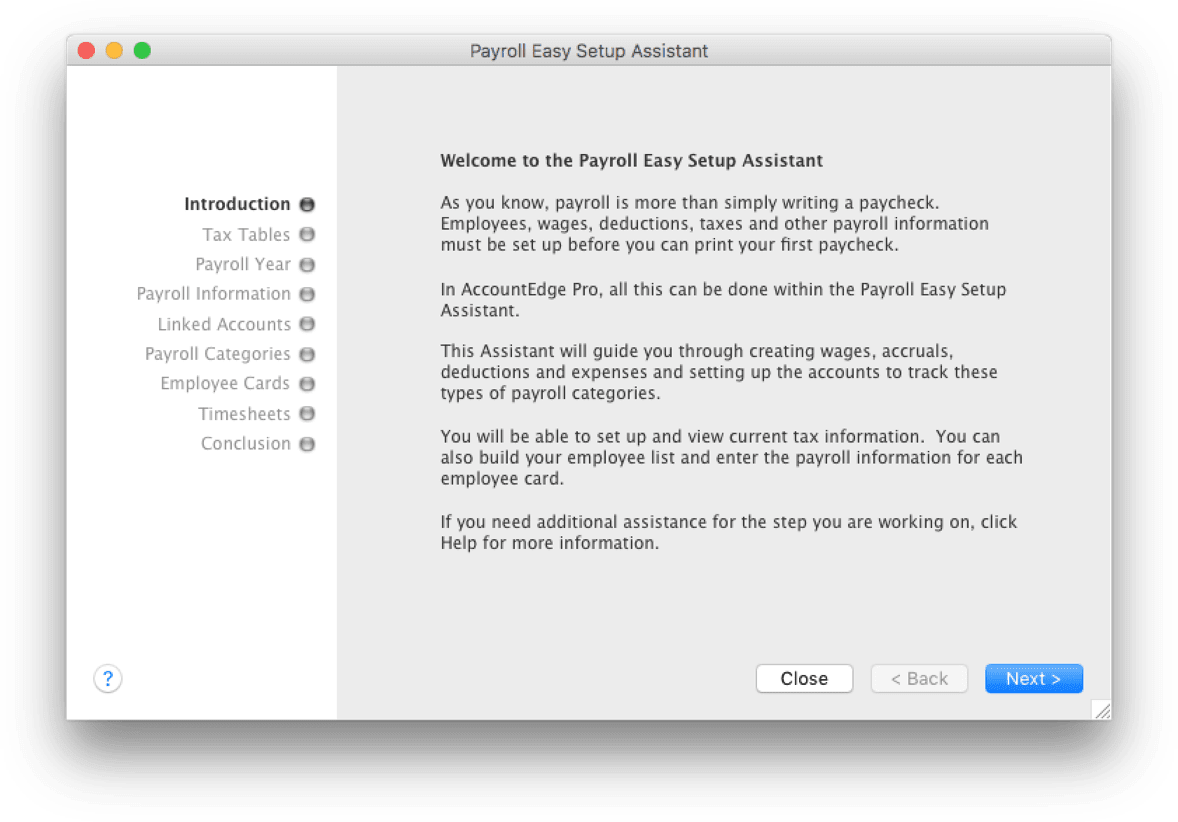This screenshot has height=822, width=1178.
Task: Click the bullet beside Employee Cards
Action: (x=307, y=384)
